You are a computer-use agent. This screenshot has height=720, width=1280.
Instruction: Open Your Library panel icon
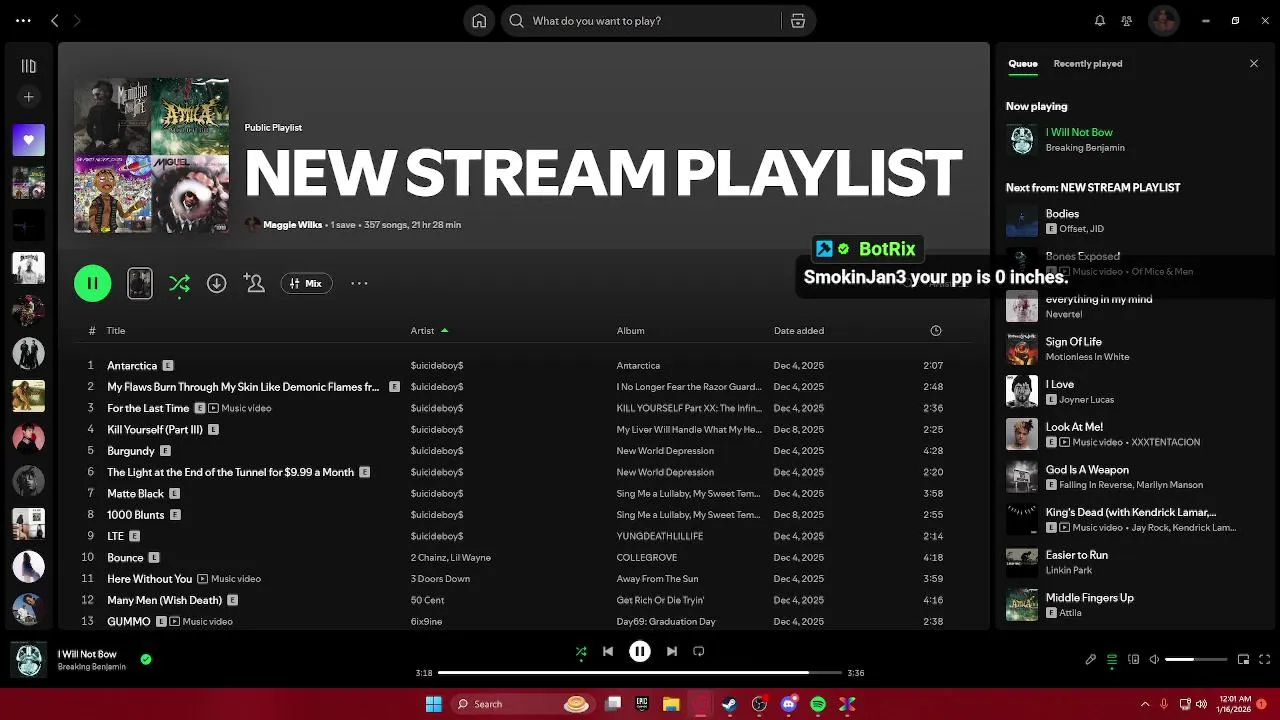click(28, 66)
